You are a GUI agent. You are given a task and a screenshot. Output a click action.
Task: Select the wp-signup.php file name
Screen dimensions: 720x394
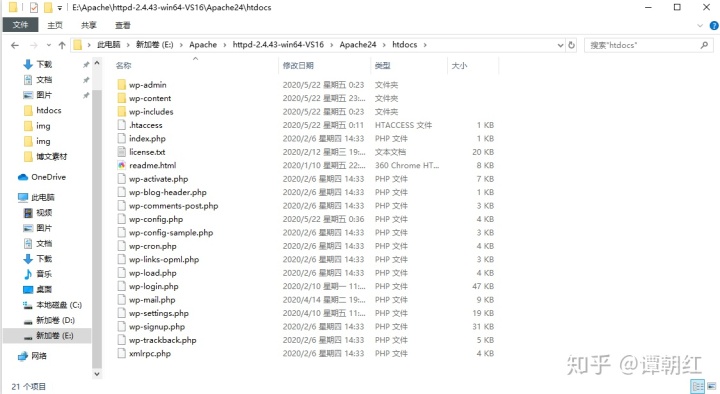coord(157,326)
